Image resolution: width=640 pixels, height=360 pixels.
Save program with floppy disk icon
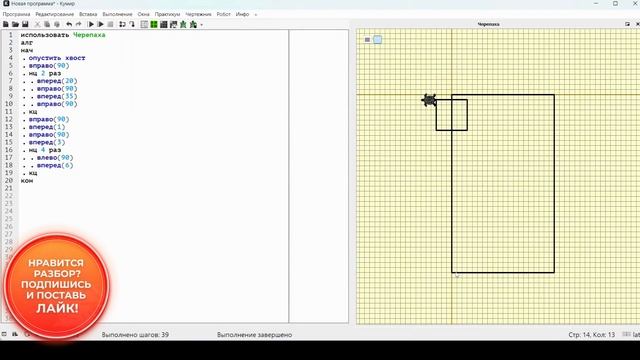tap(25, 24)
